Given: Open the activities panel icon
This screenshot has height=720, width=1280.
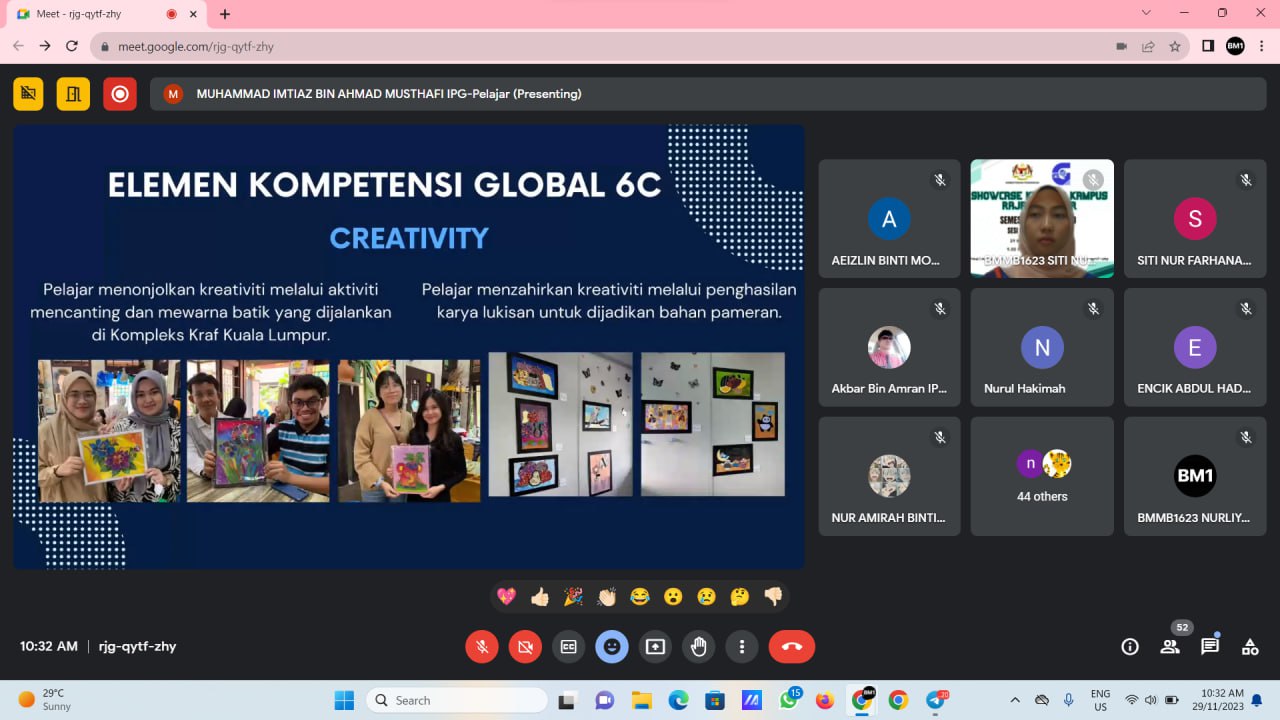Looking at the screenshot, I should tap(1250, 647).
